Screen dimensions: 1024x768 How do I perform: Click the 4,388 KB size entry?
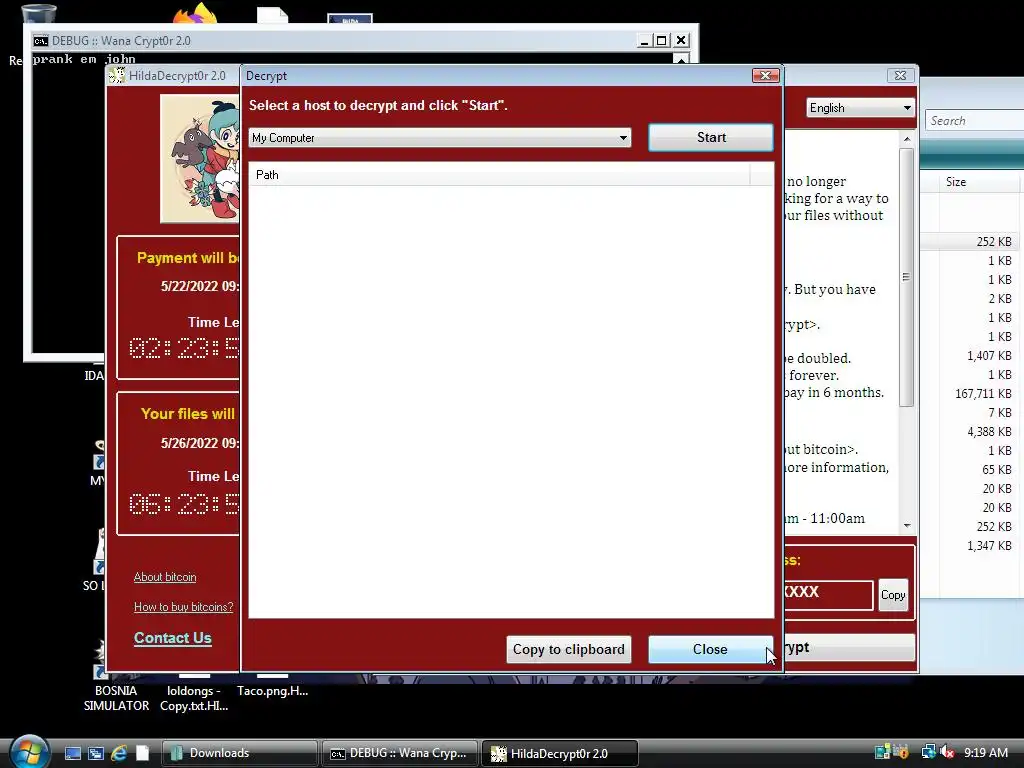pyautogui.click(x=989, y=432)
